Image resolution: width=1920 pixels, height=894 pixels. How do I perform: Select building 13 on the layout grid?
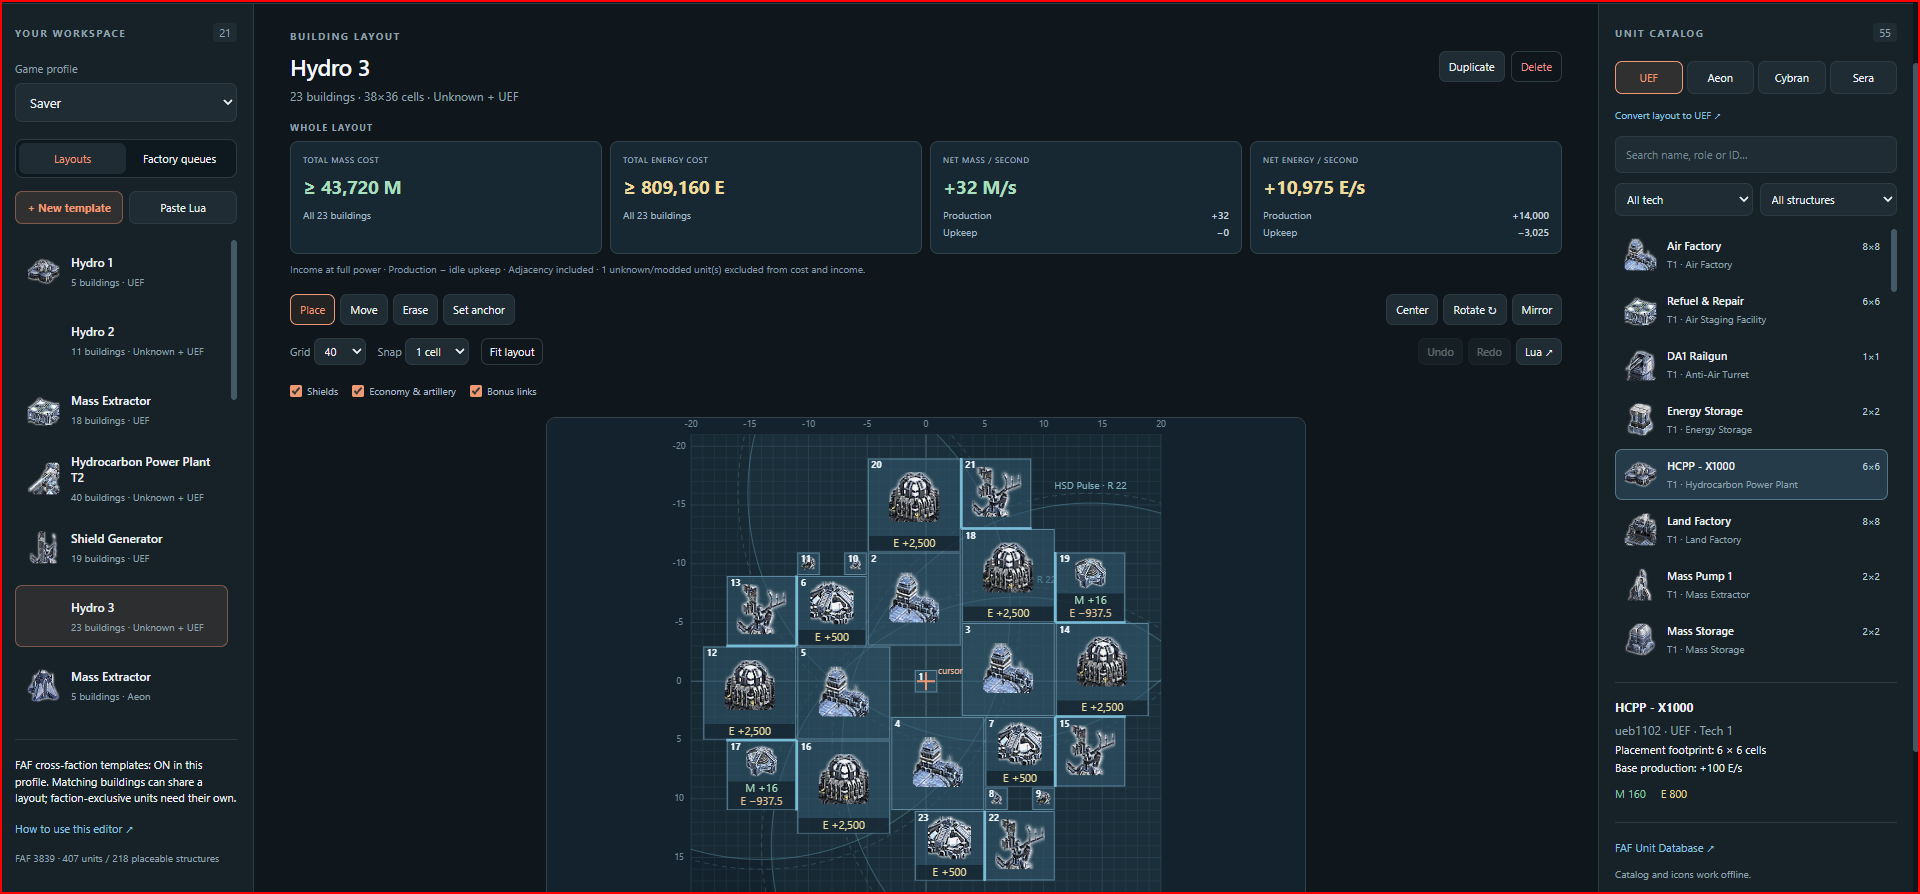[761, 611]
